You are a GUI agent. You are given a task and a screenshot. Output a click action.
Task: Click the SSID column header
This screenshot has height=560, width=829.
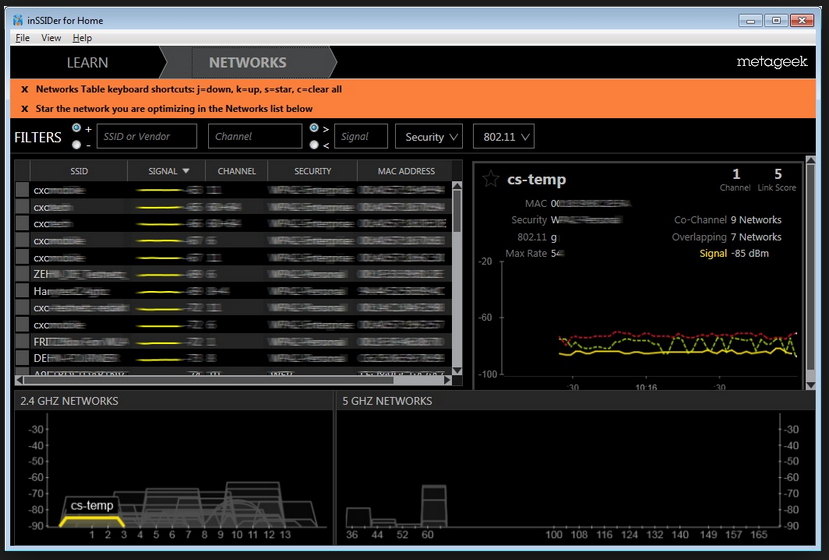point(79,171)
